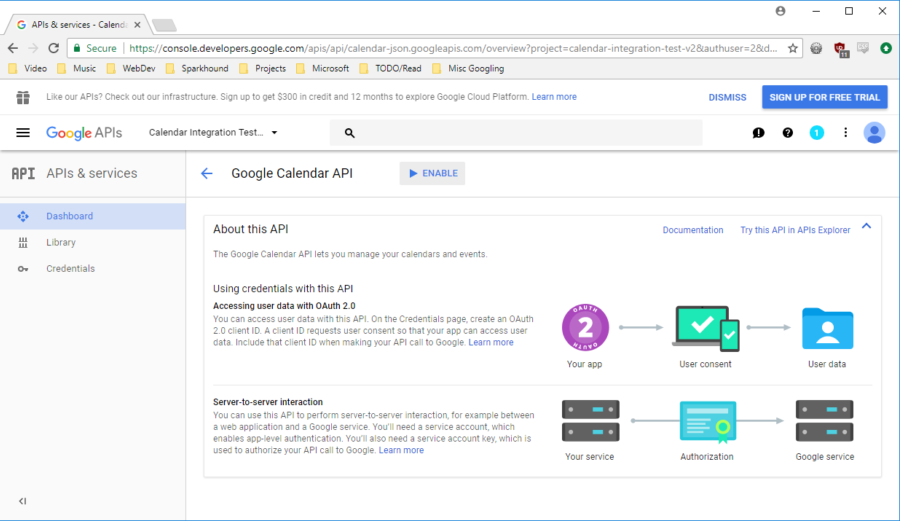Click the About this API heading

point(251,229)
